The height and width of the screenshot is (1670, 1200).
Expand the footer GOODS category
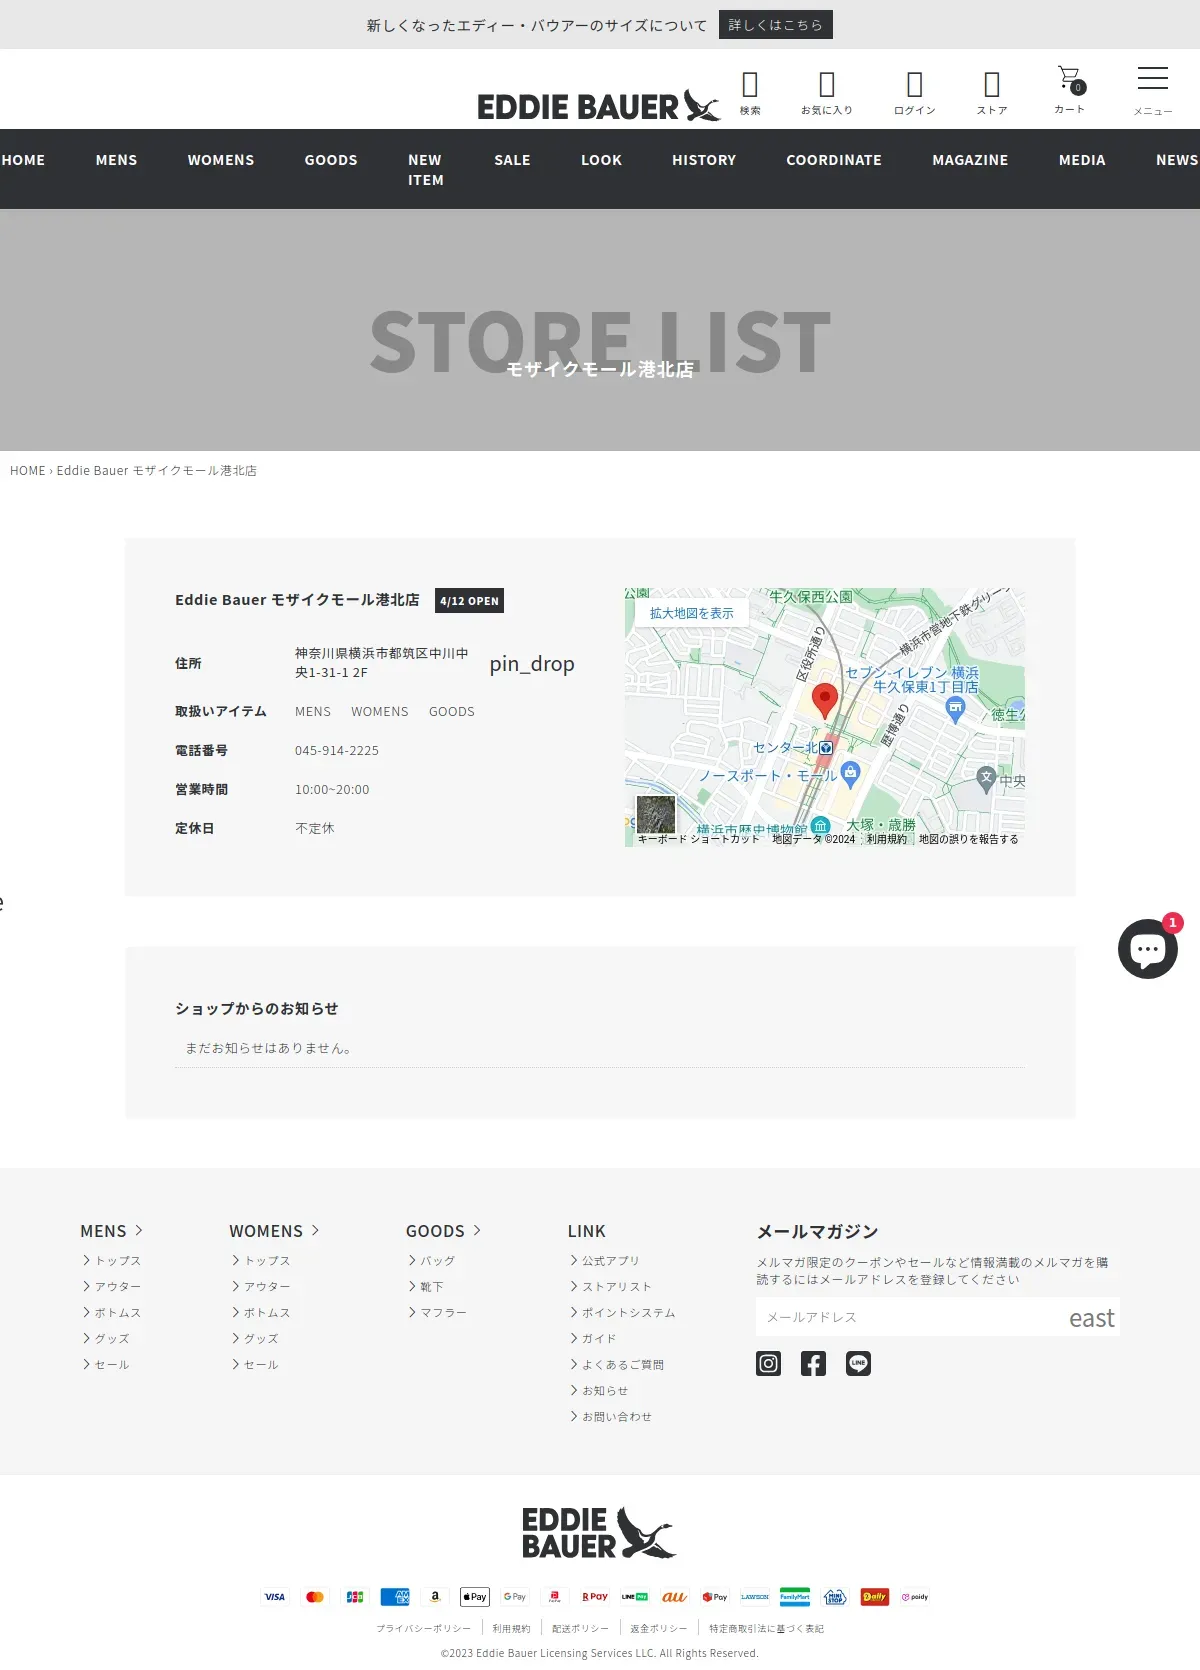click(x=443, y=1231)
